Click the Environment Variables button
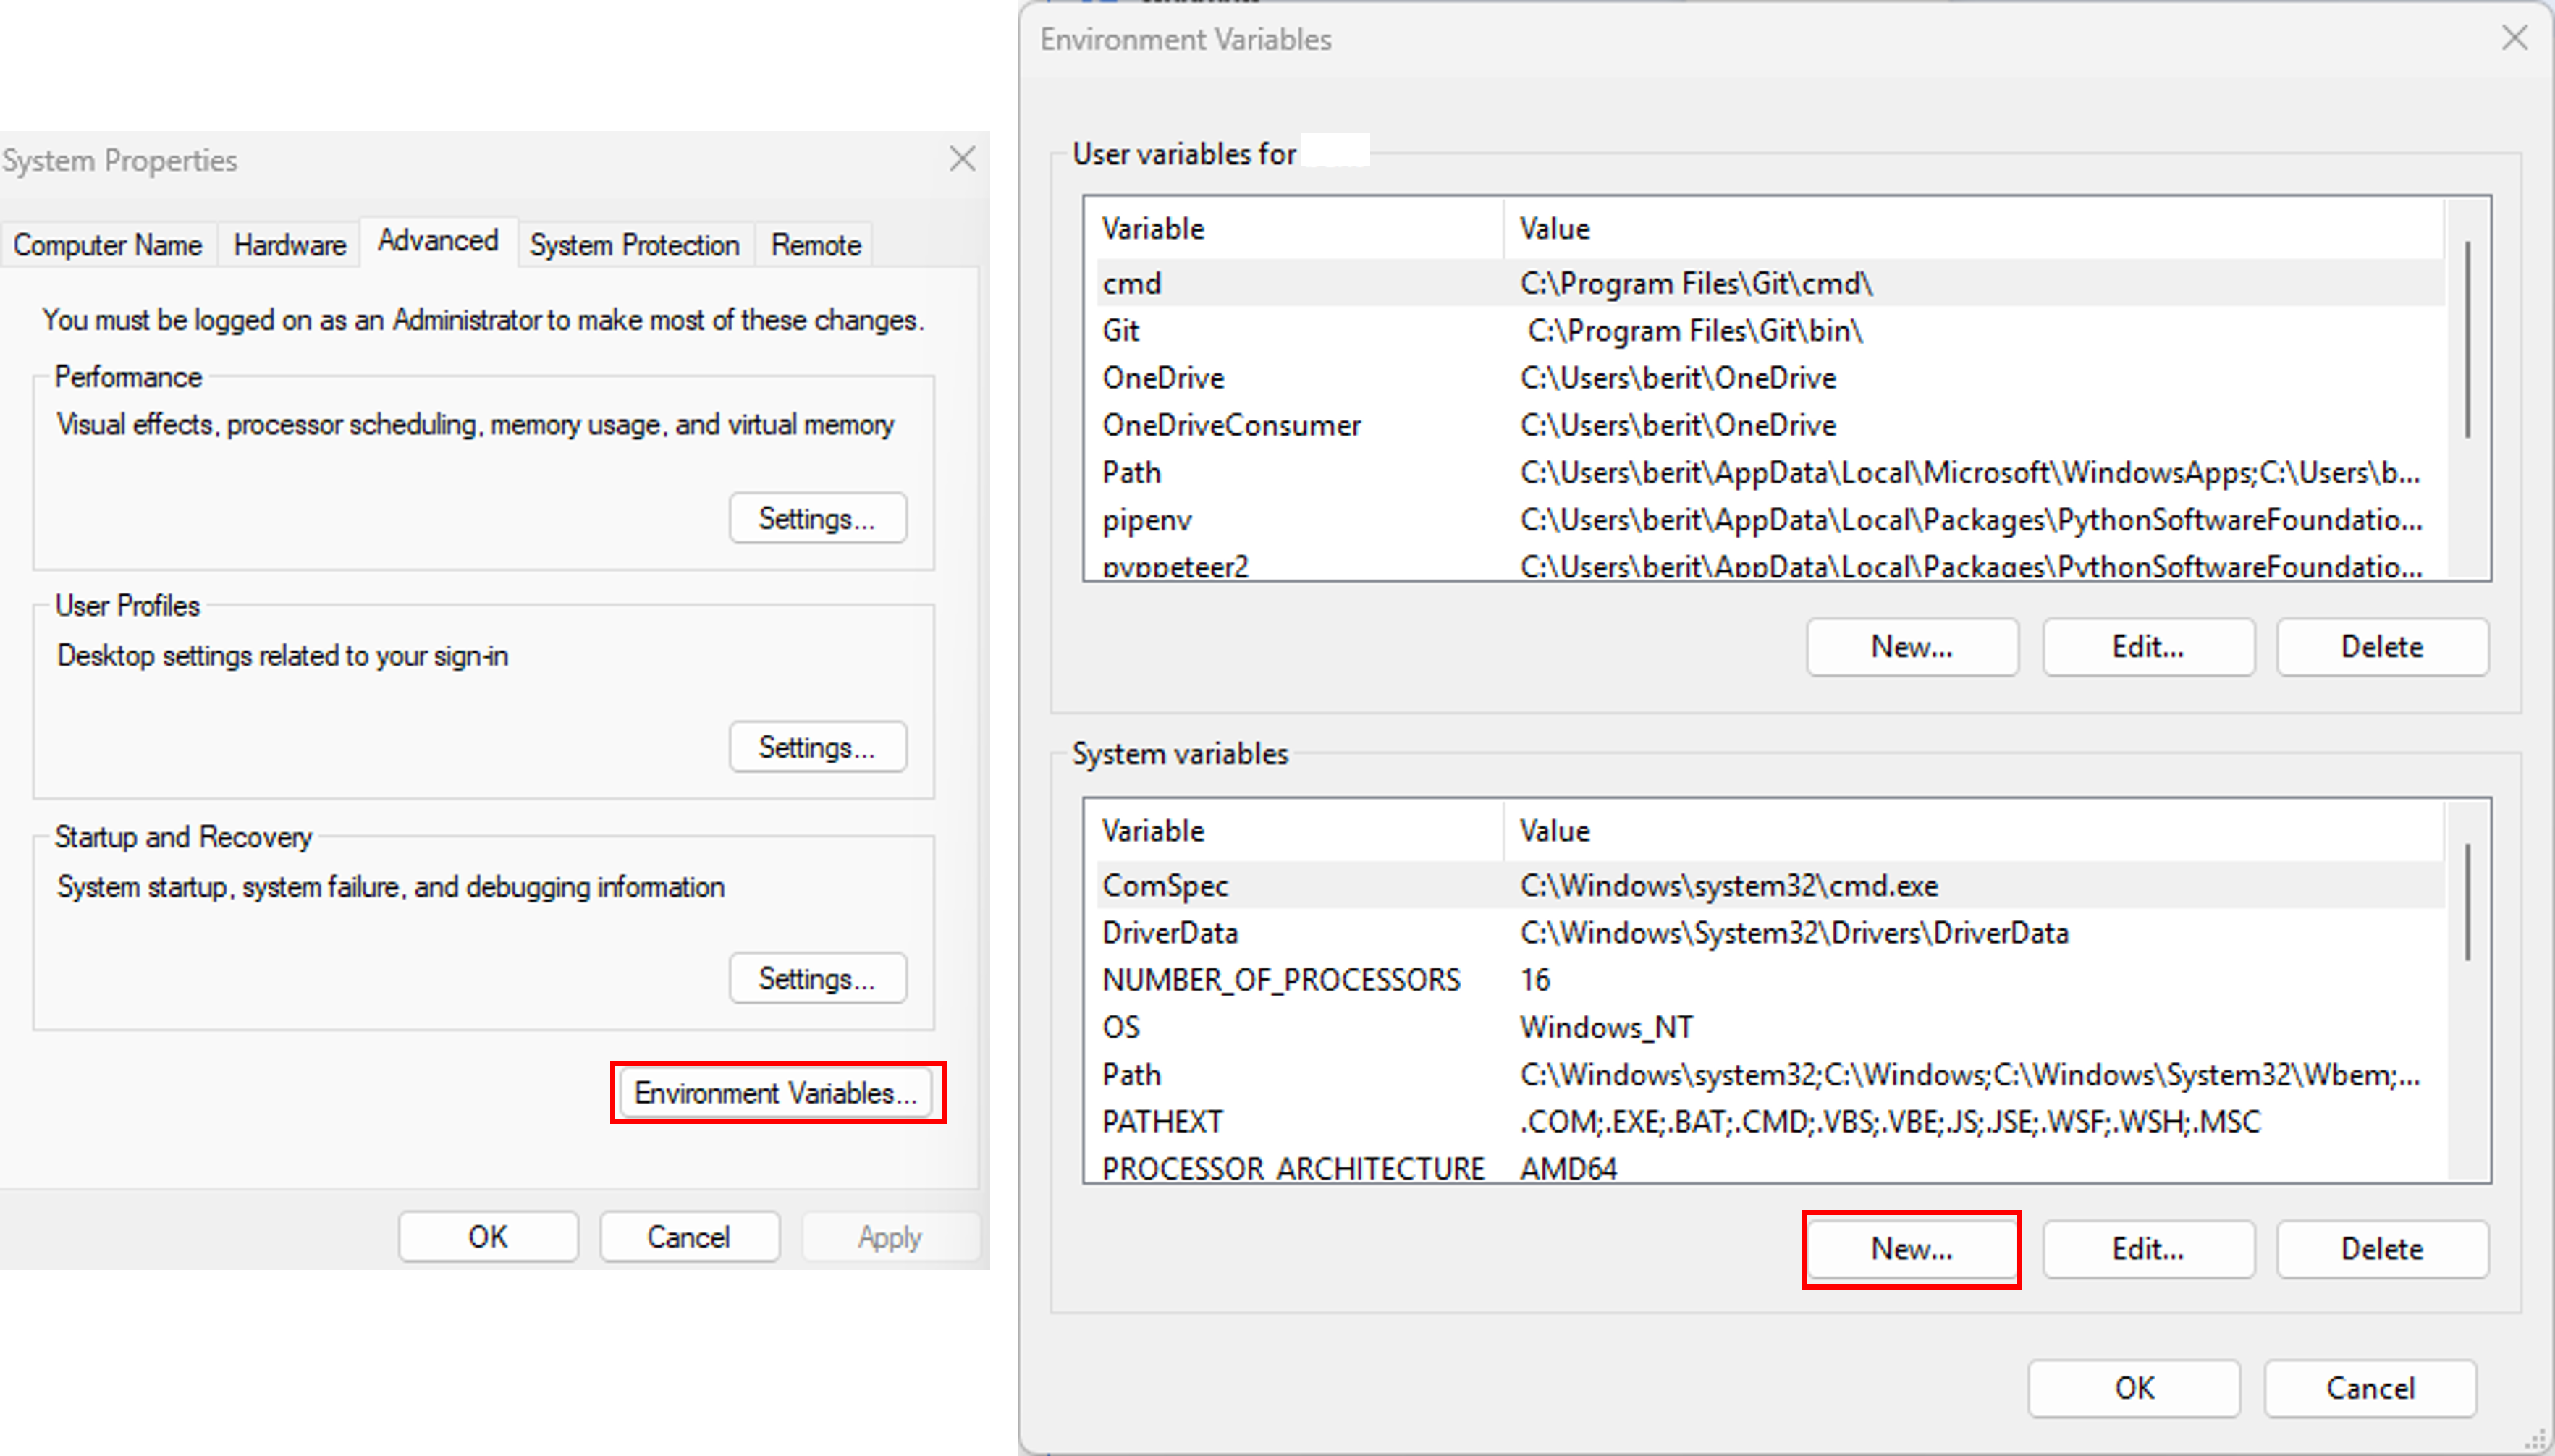This screenshot has height=1456, width=2555. click(x=776, y=1093)
